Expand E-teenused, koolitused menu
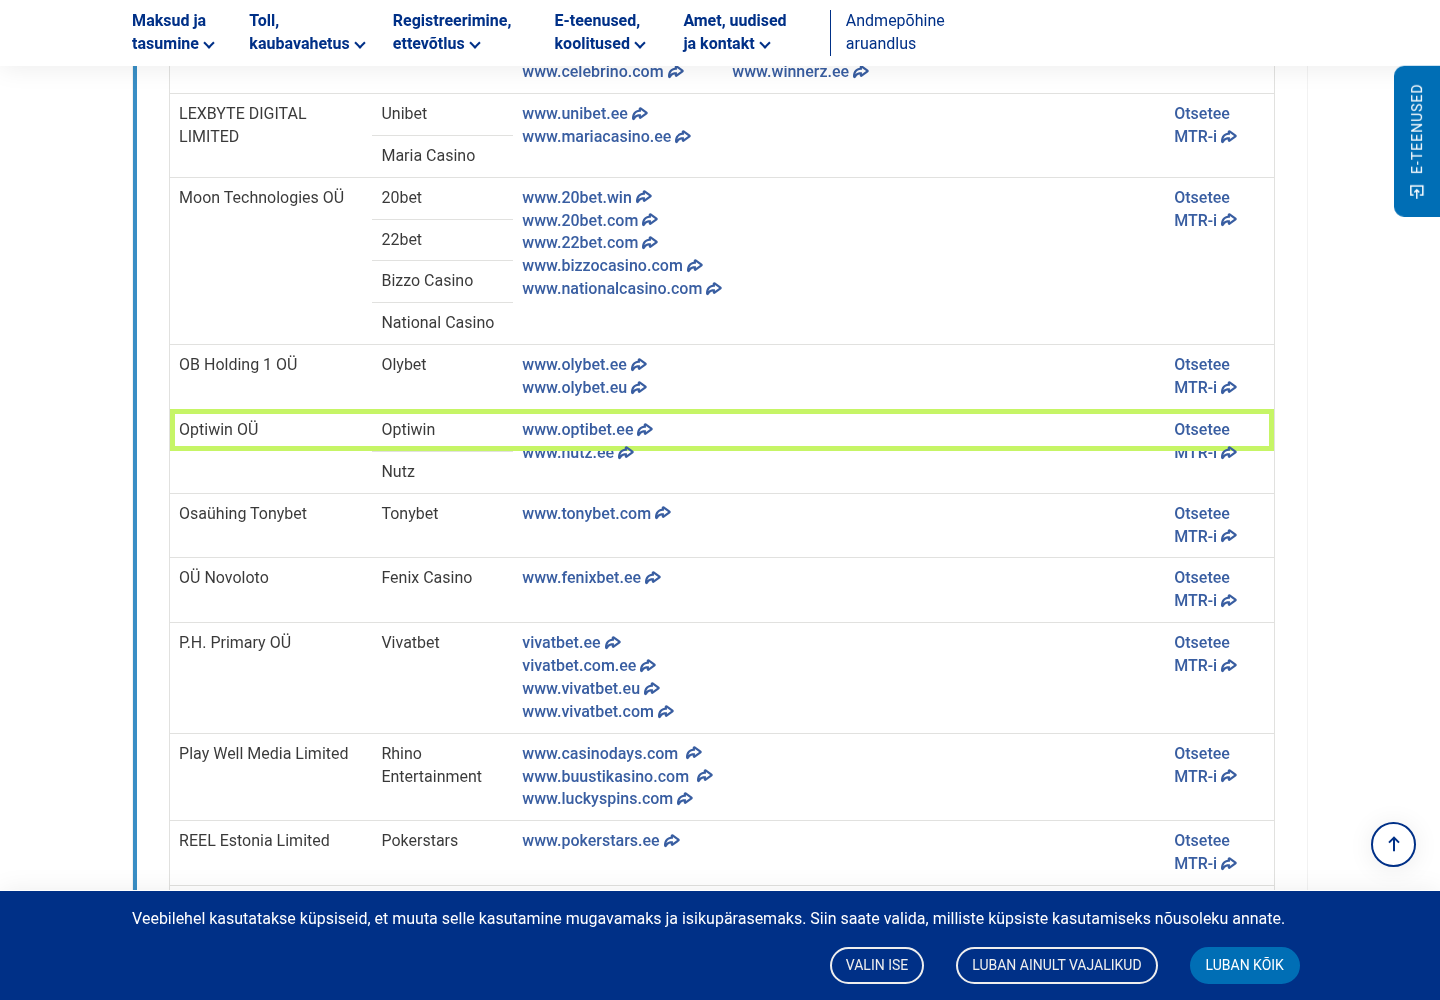The height and width of the screenshot is (1000, 1440). tap(600, 32)
